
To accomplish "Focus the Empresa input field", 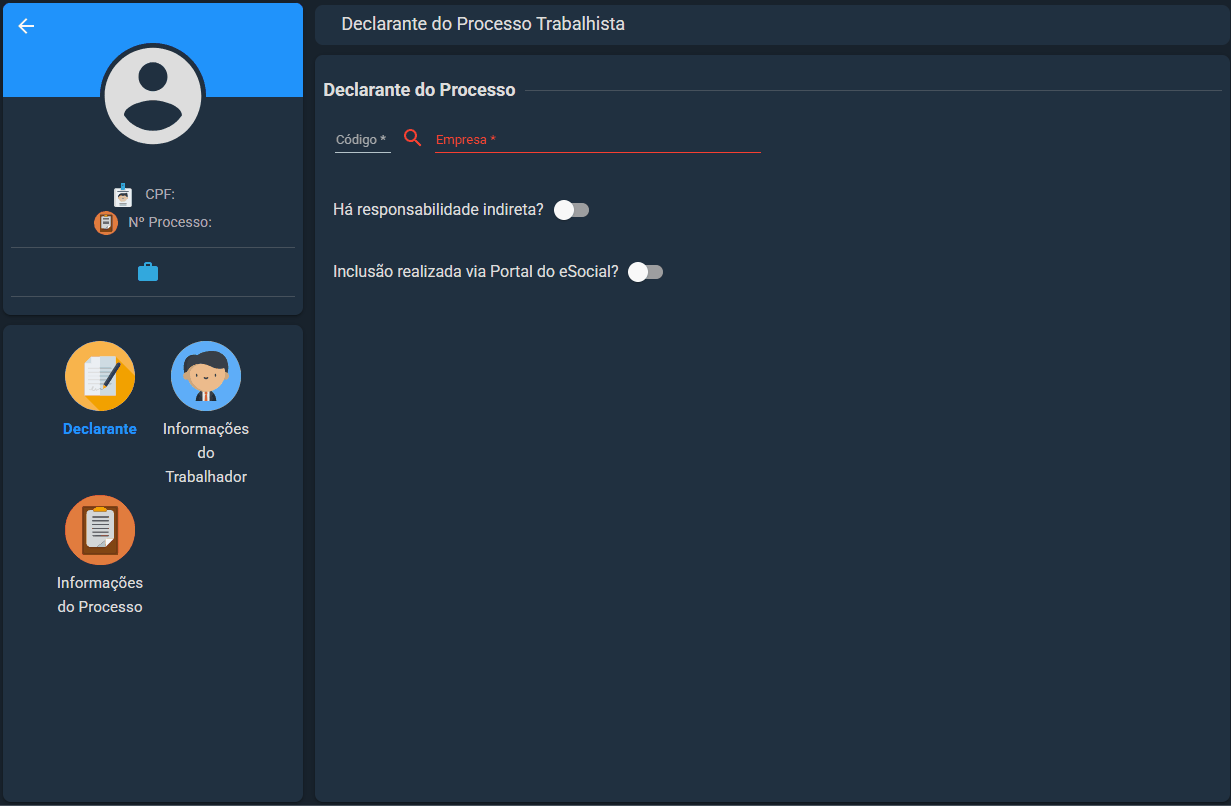I will (598, 140).
